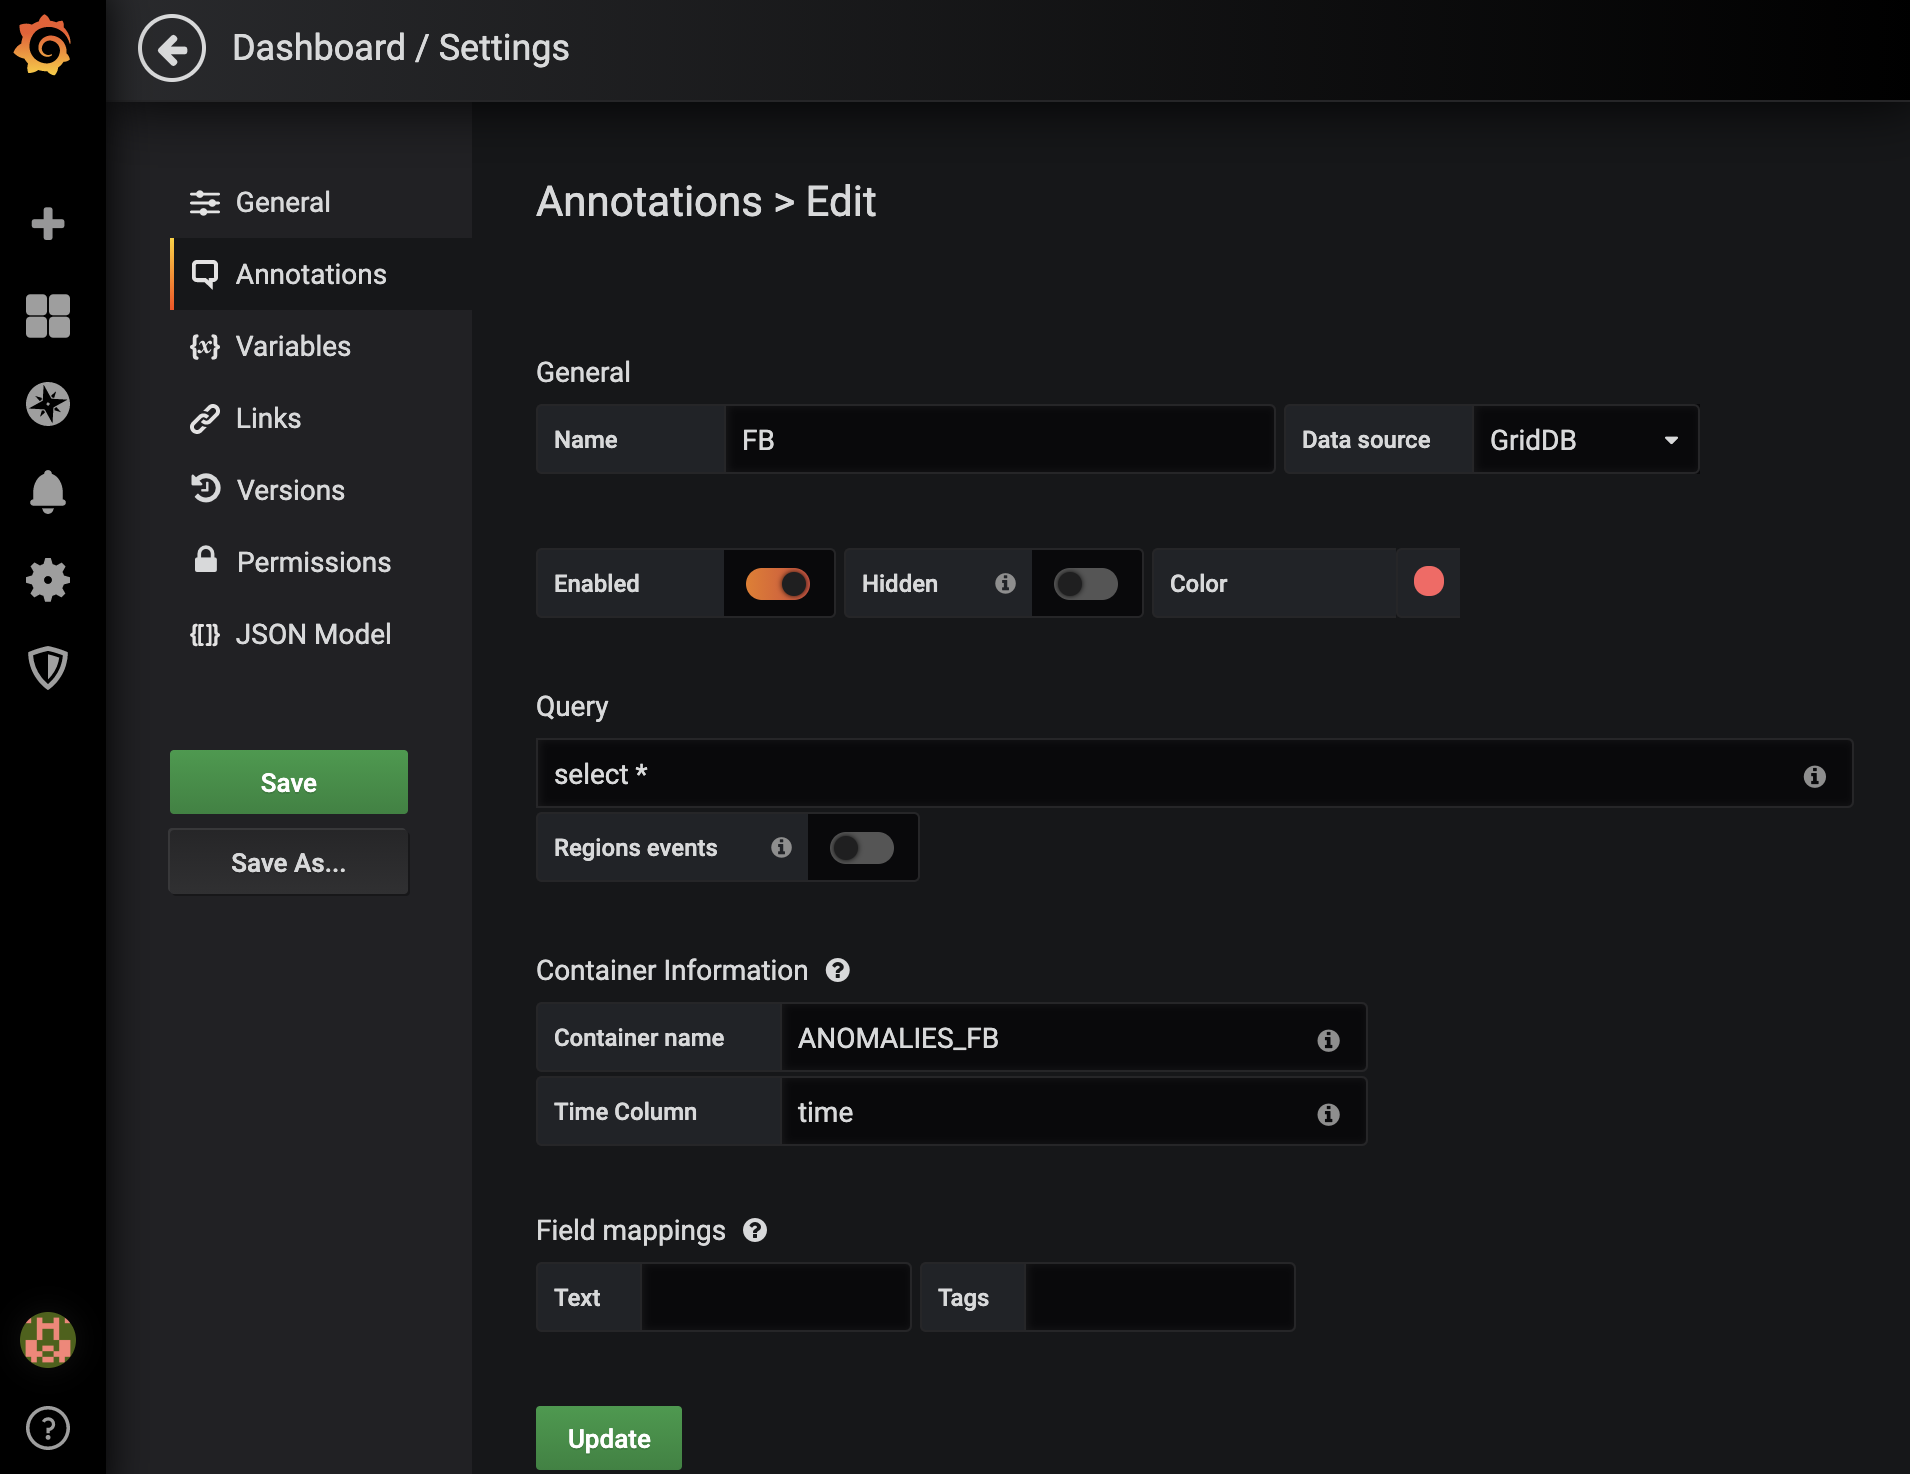Open the Configuration gear icon
The height and width of the screenshot is (1474, 1910).
pos(47,579)
